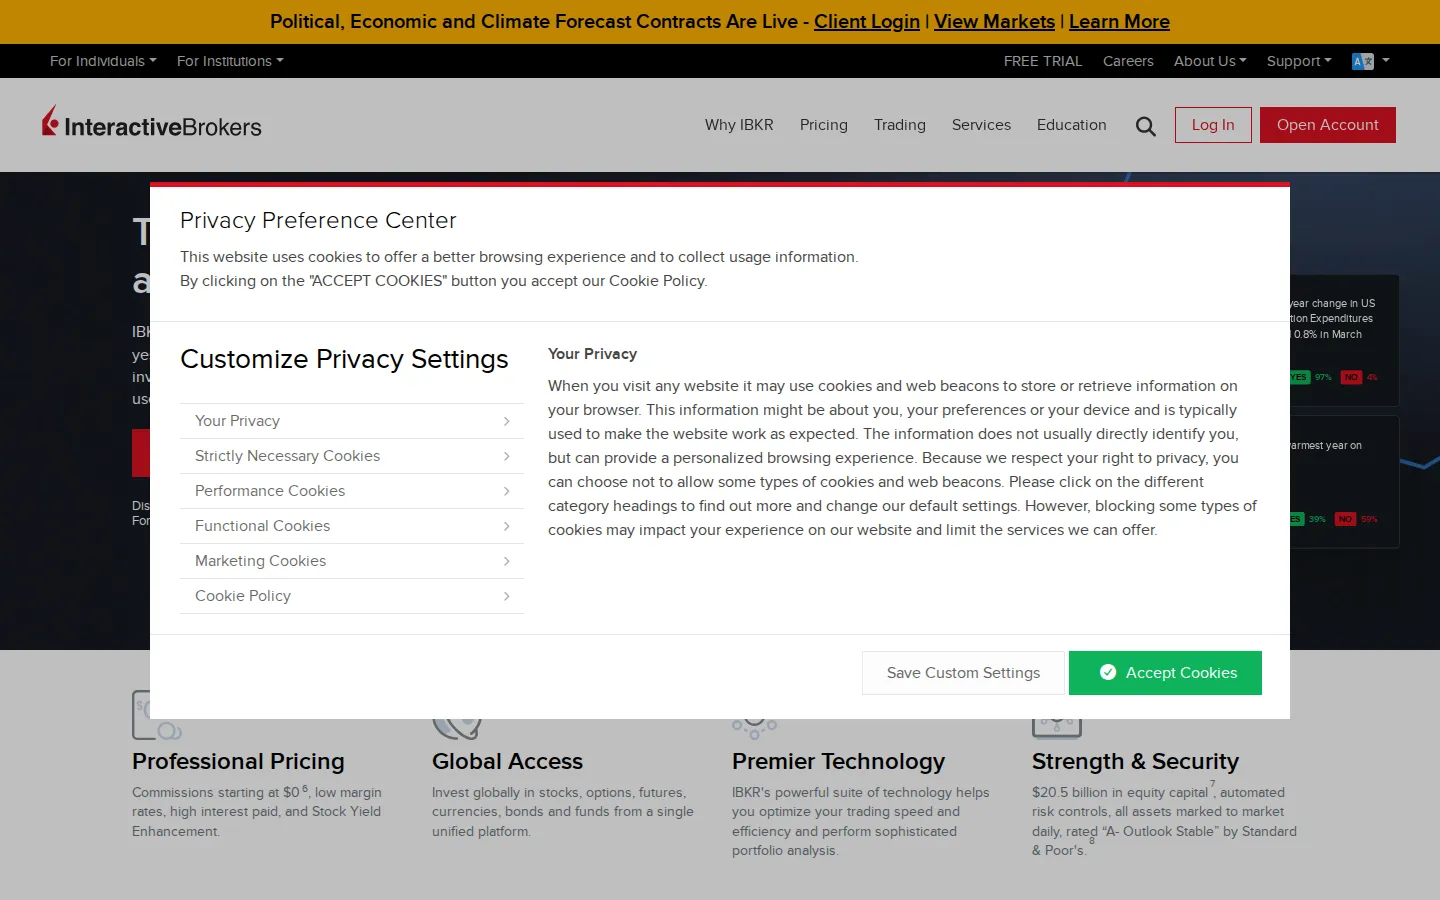Click the search magnifier icon
1440x900 pixels.
1146,126
